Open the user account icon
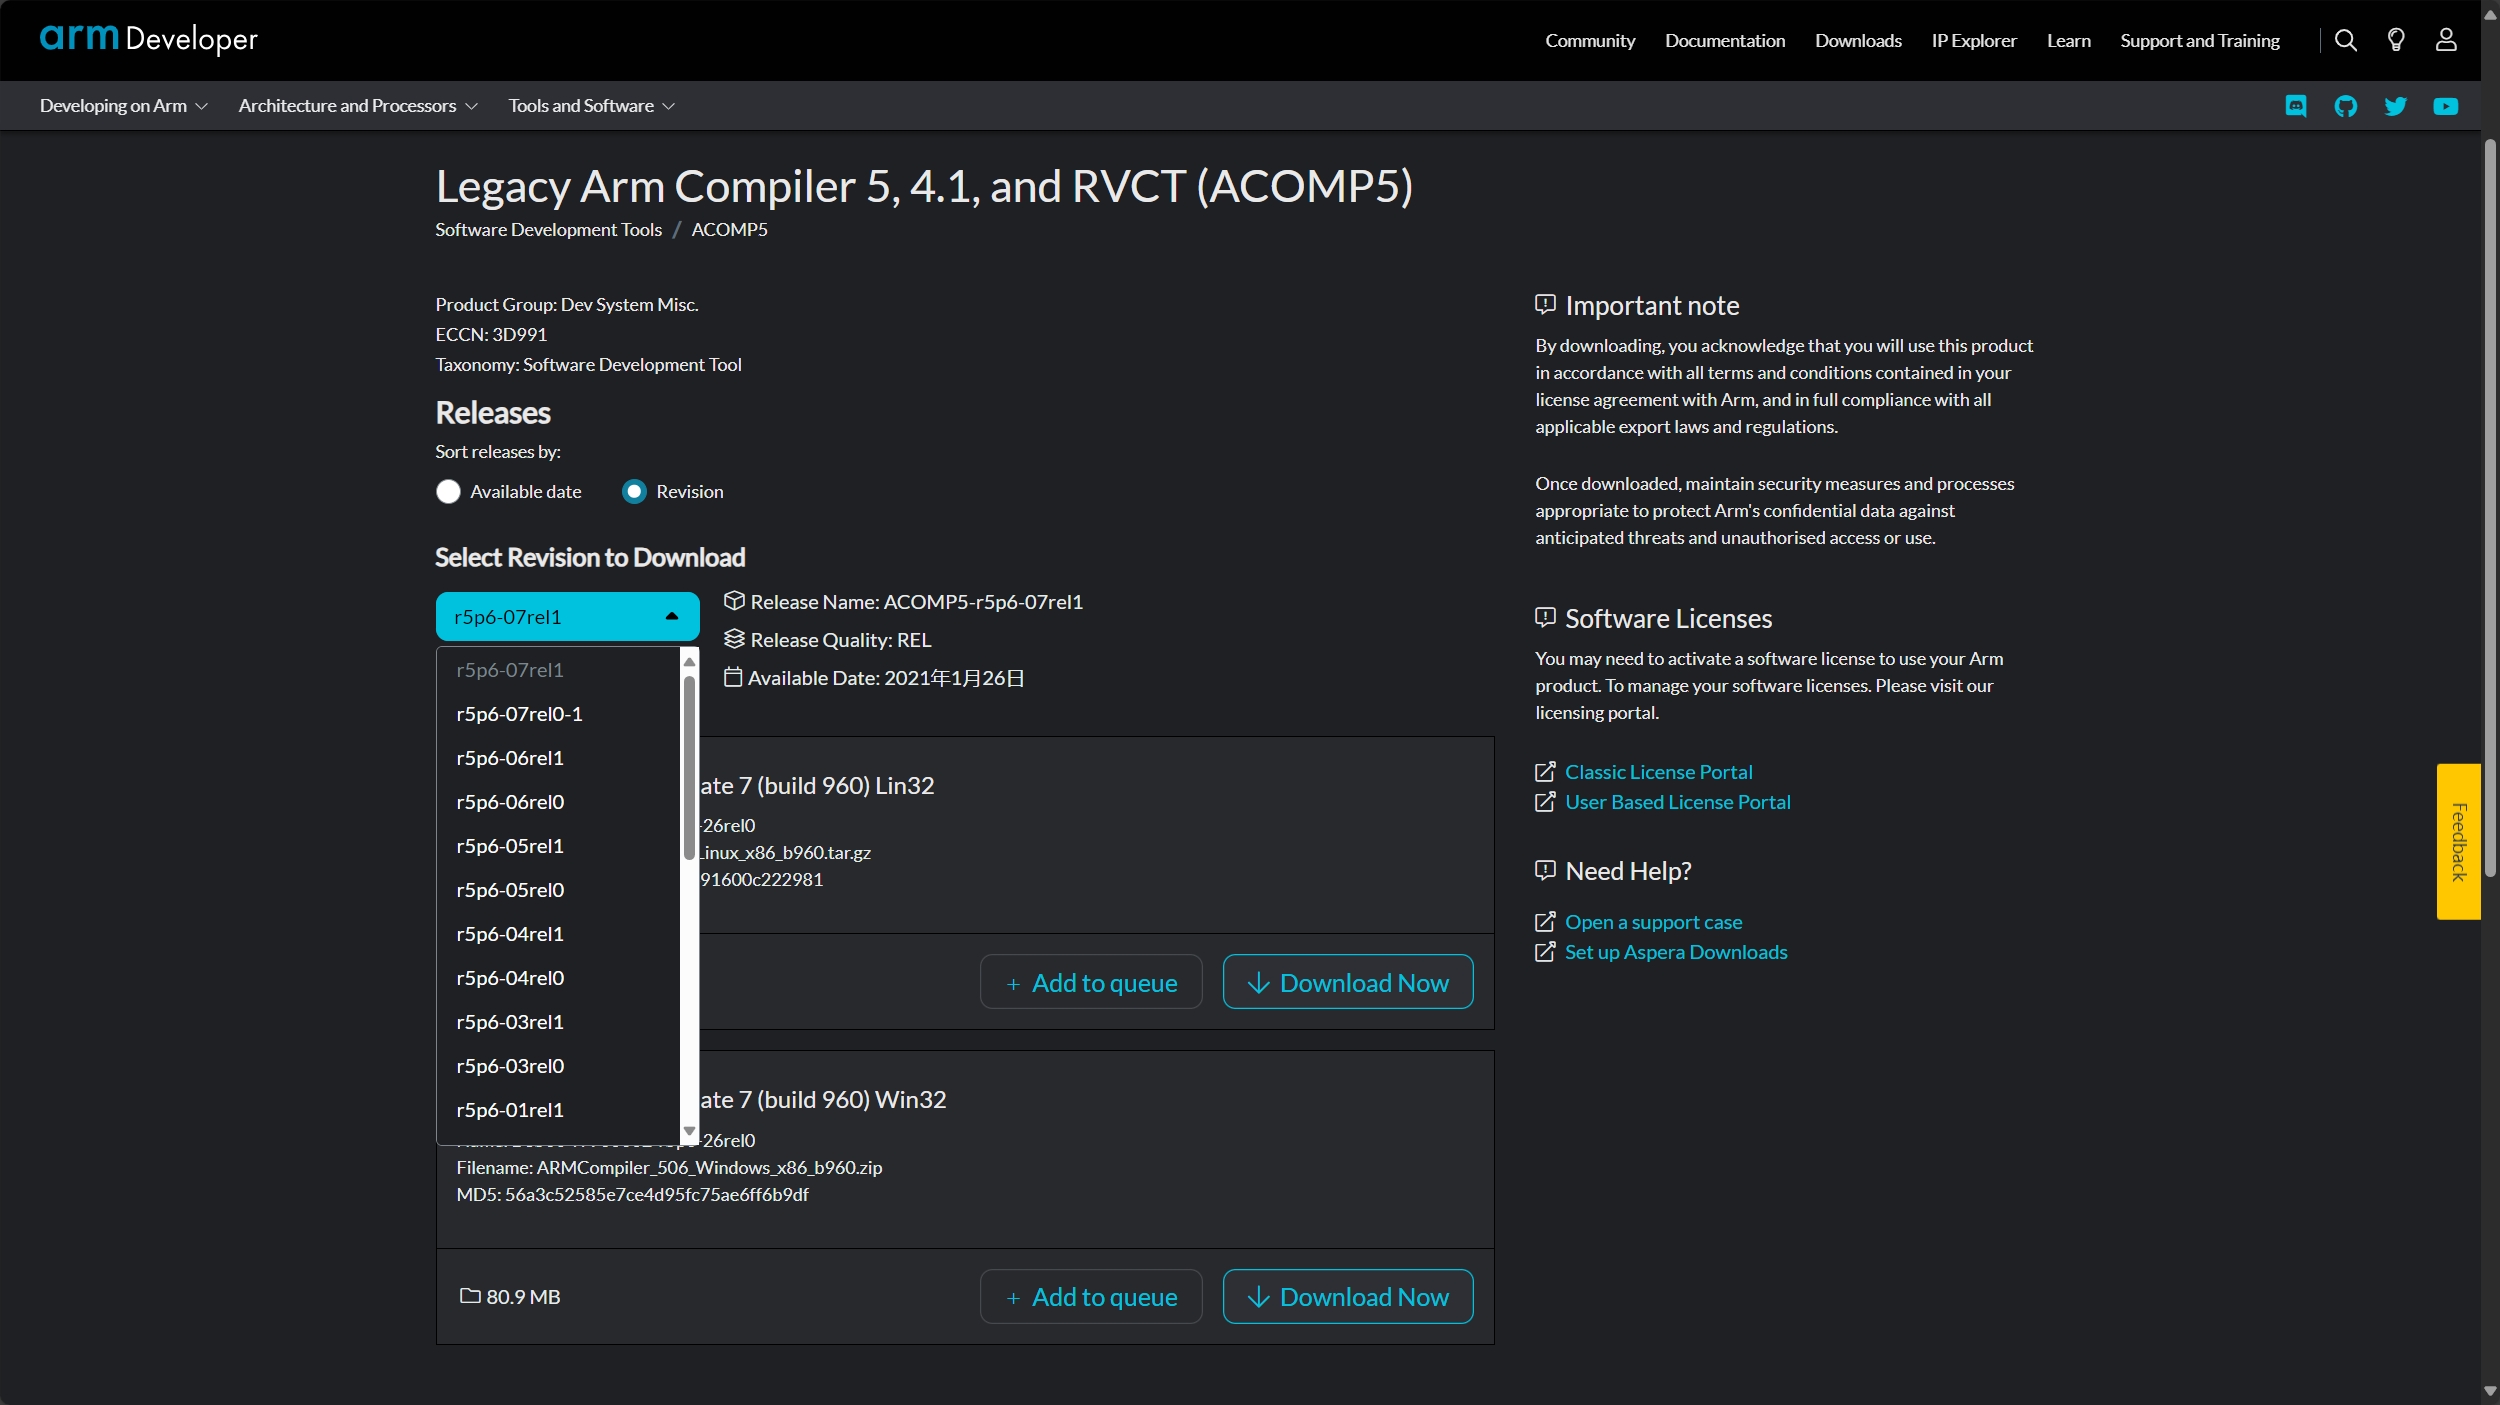2500x1405 pixels. pos(2445,40)
